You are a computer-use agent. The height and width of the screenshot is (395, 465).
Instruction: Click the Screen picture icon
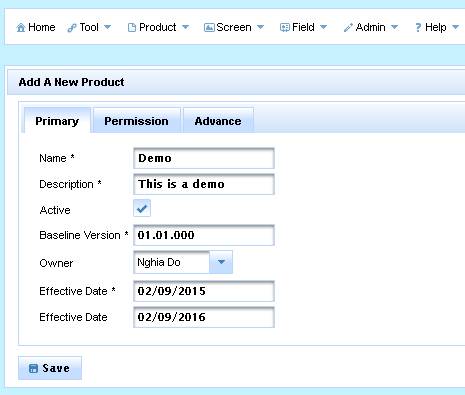pos(209,28)
